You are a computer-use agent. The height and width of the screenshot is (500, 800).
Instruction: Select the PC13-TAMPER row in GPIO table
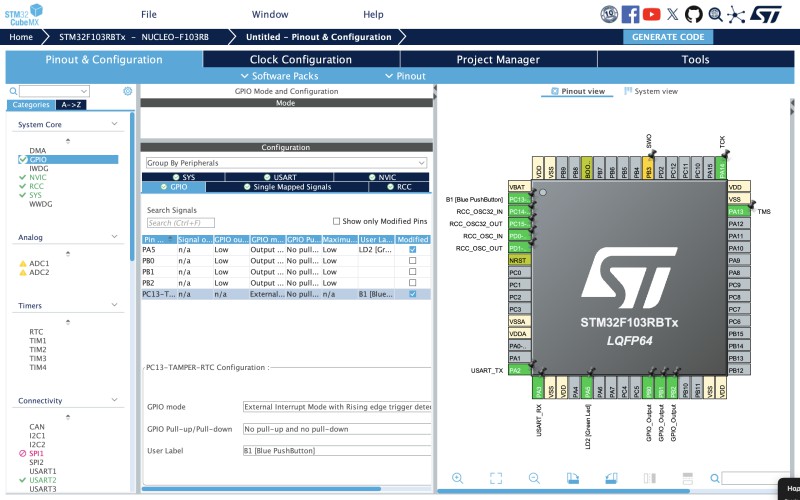[x=286, y=294]
